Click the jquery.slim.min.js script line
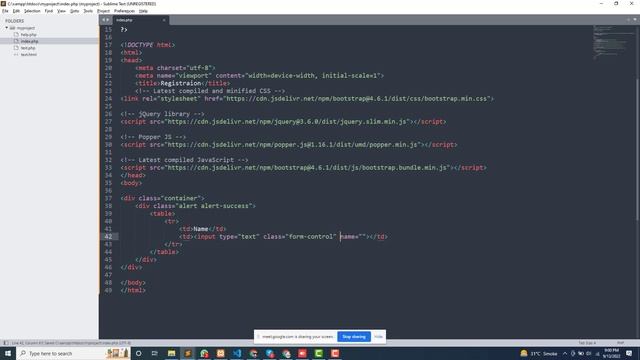 283,121
